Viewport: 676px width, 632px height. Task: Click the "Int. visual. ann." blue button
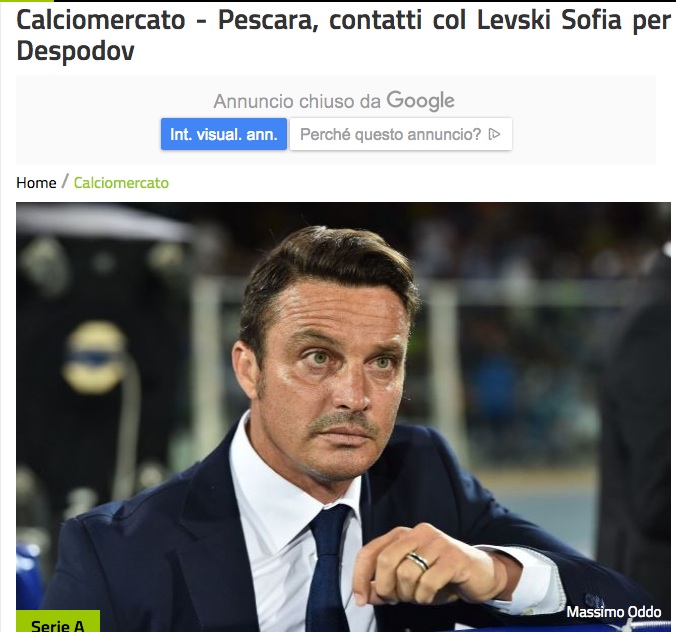click(224, 134)
